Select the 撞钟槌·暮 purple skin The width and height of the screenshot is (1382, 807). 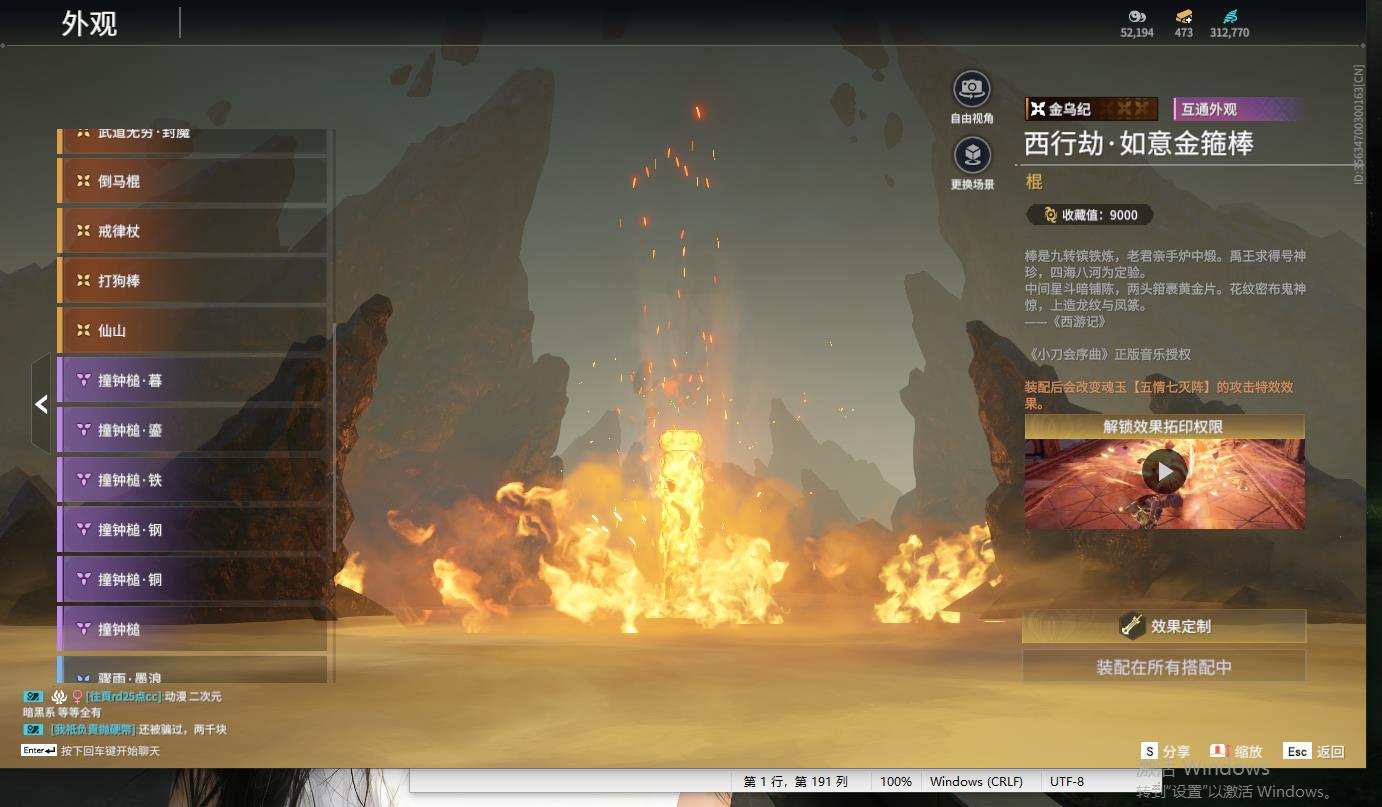[193, 380]
